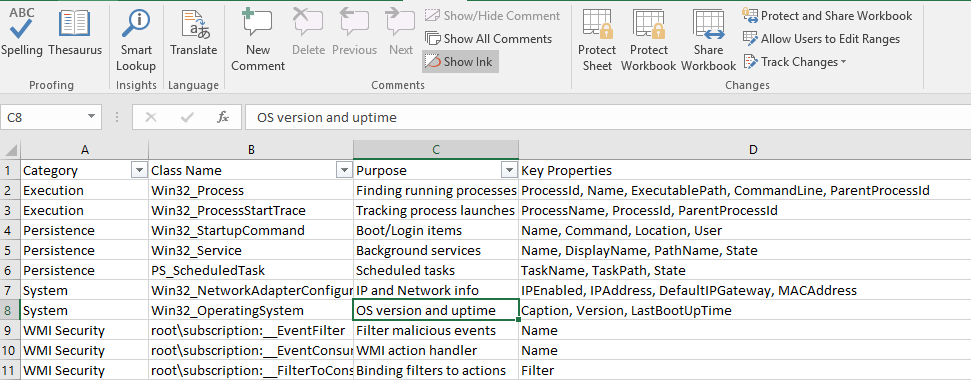Click Protect and Share Workbook

827,16
